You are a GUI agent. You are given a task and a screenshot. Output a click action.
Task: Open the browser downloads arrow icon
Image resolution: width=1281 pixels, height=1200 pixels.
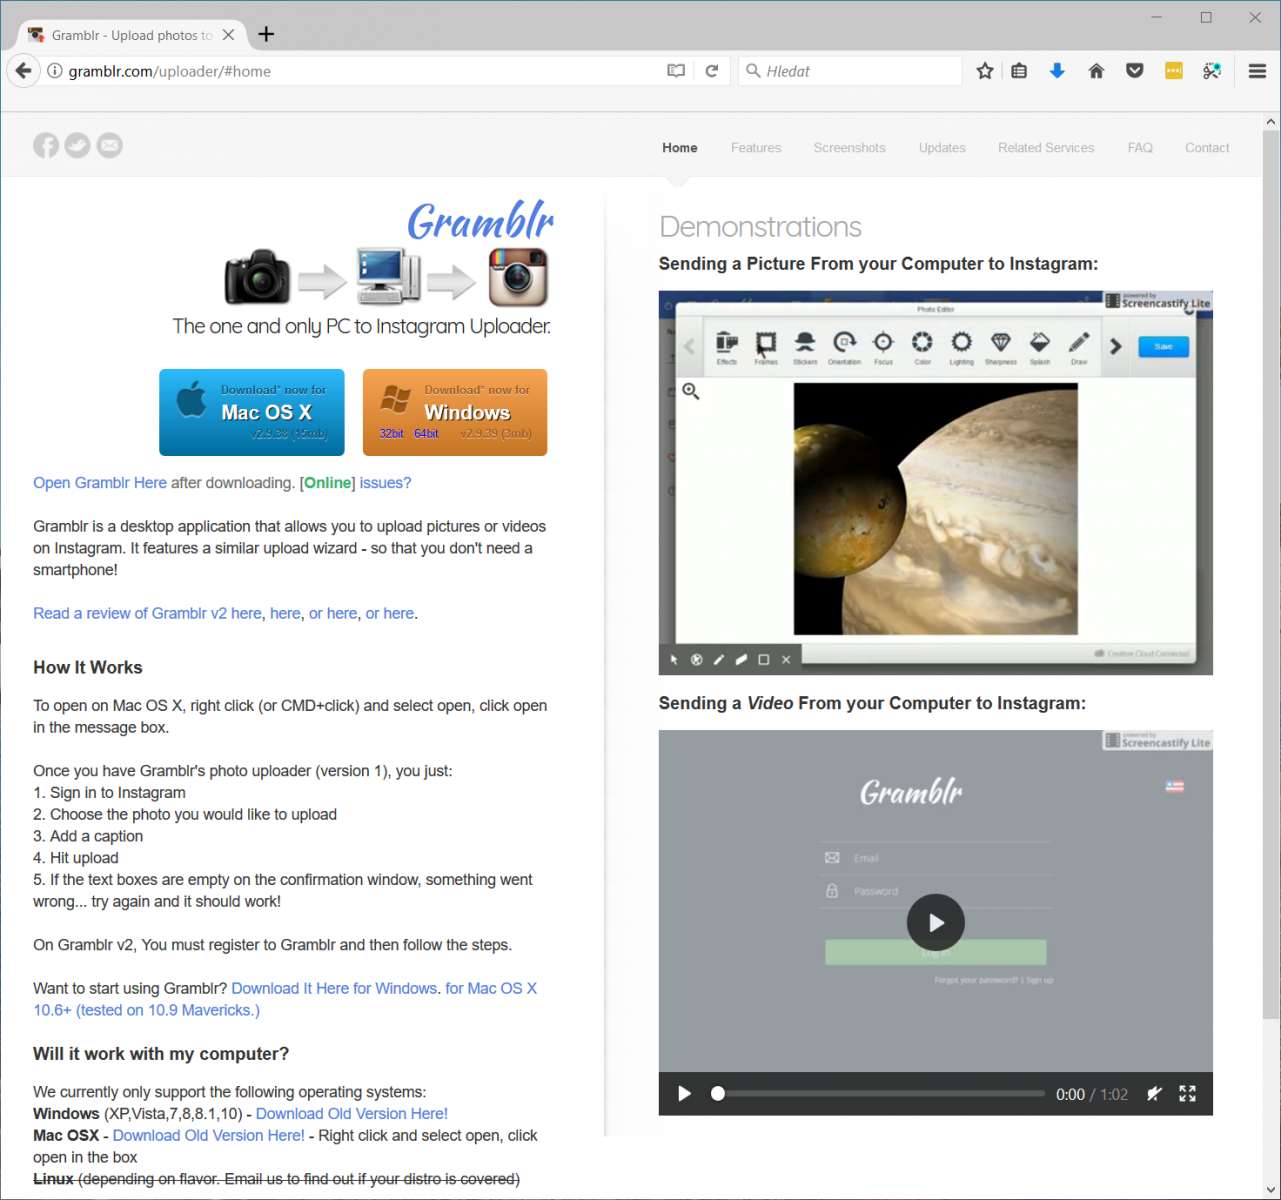[x=1057, y=71]
